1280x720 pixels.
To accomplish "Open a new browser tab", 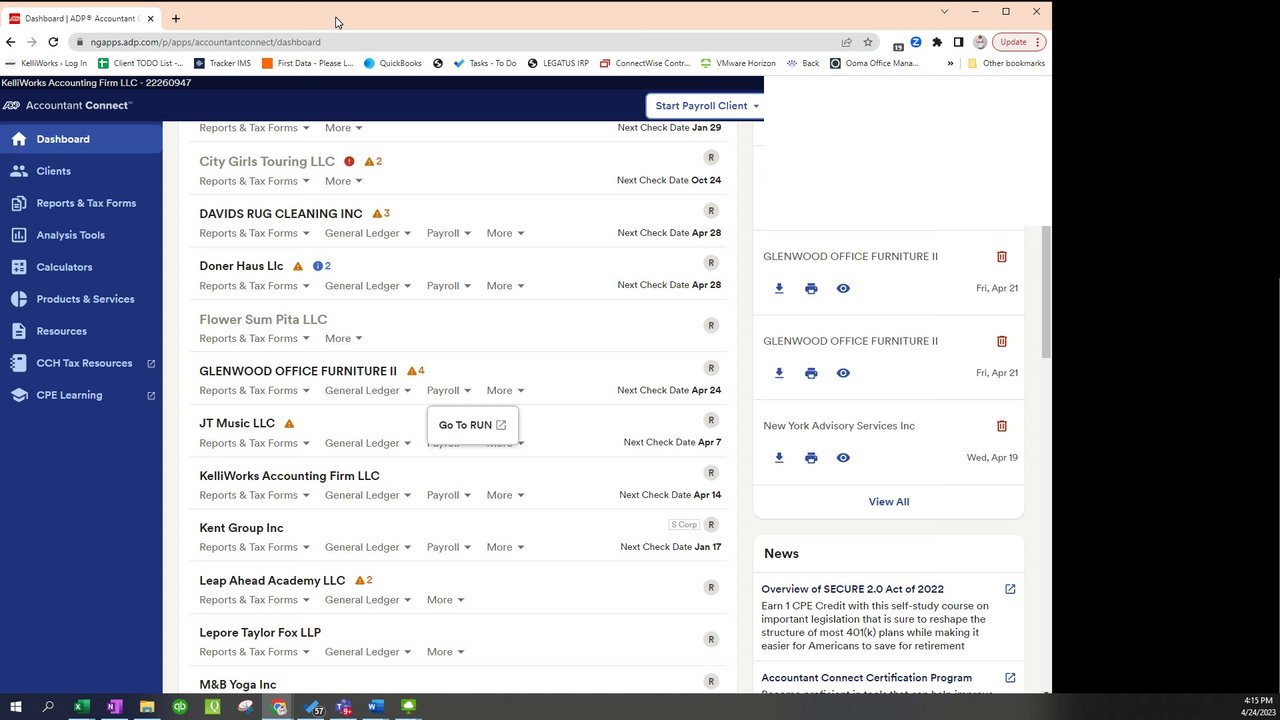I will coord(176,18).
